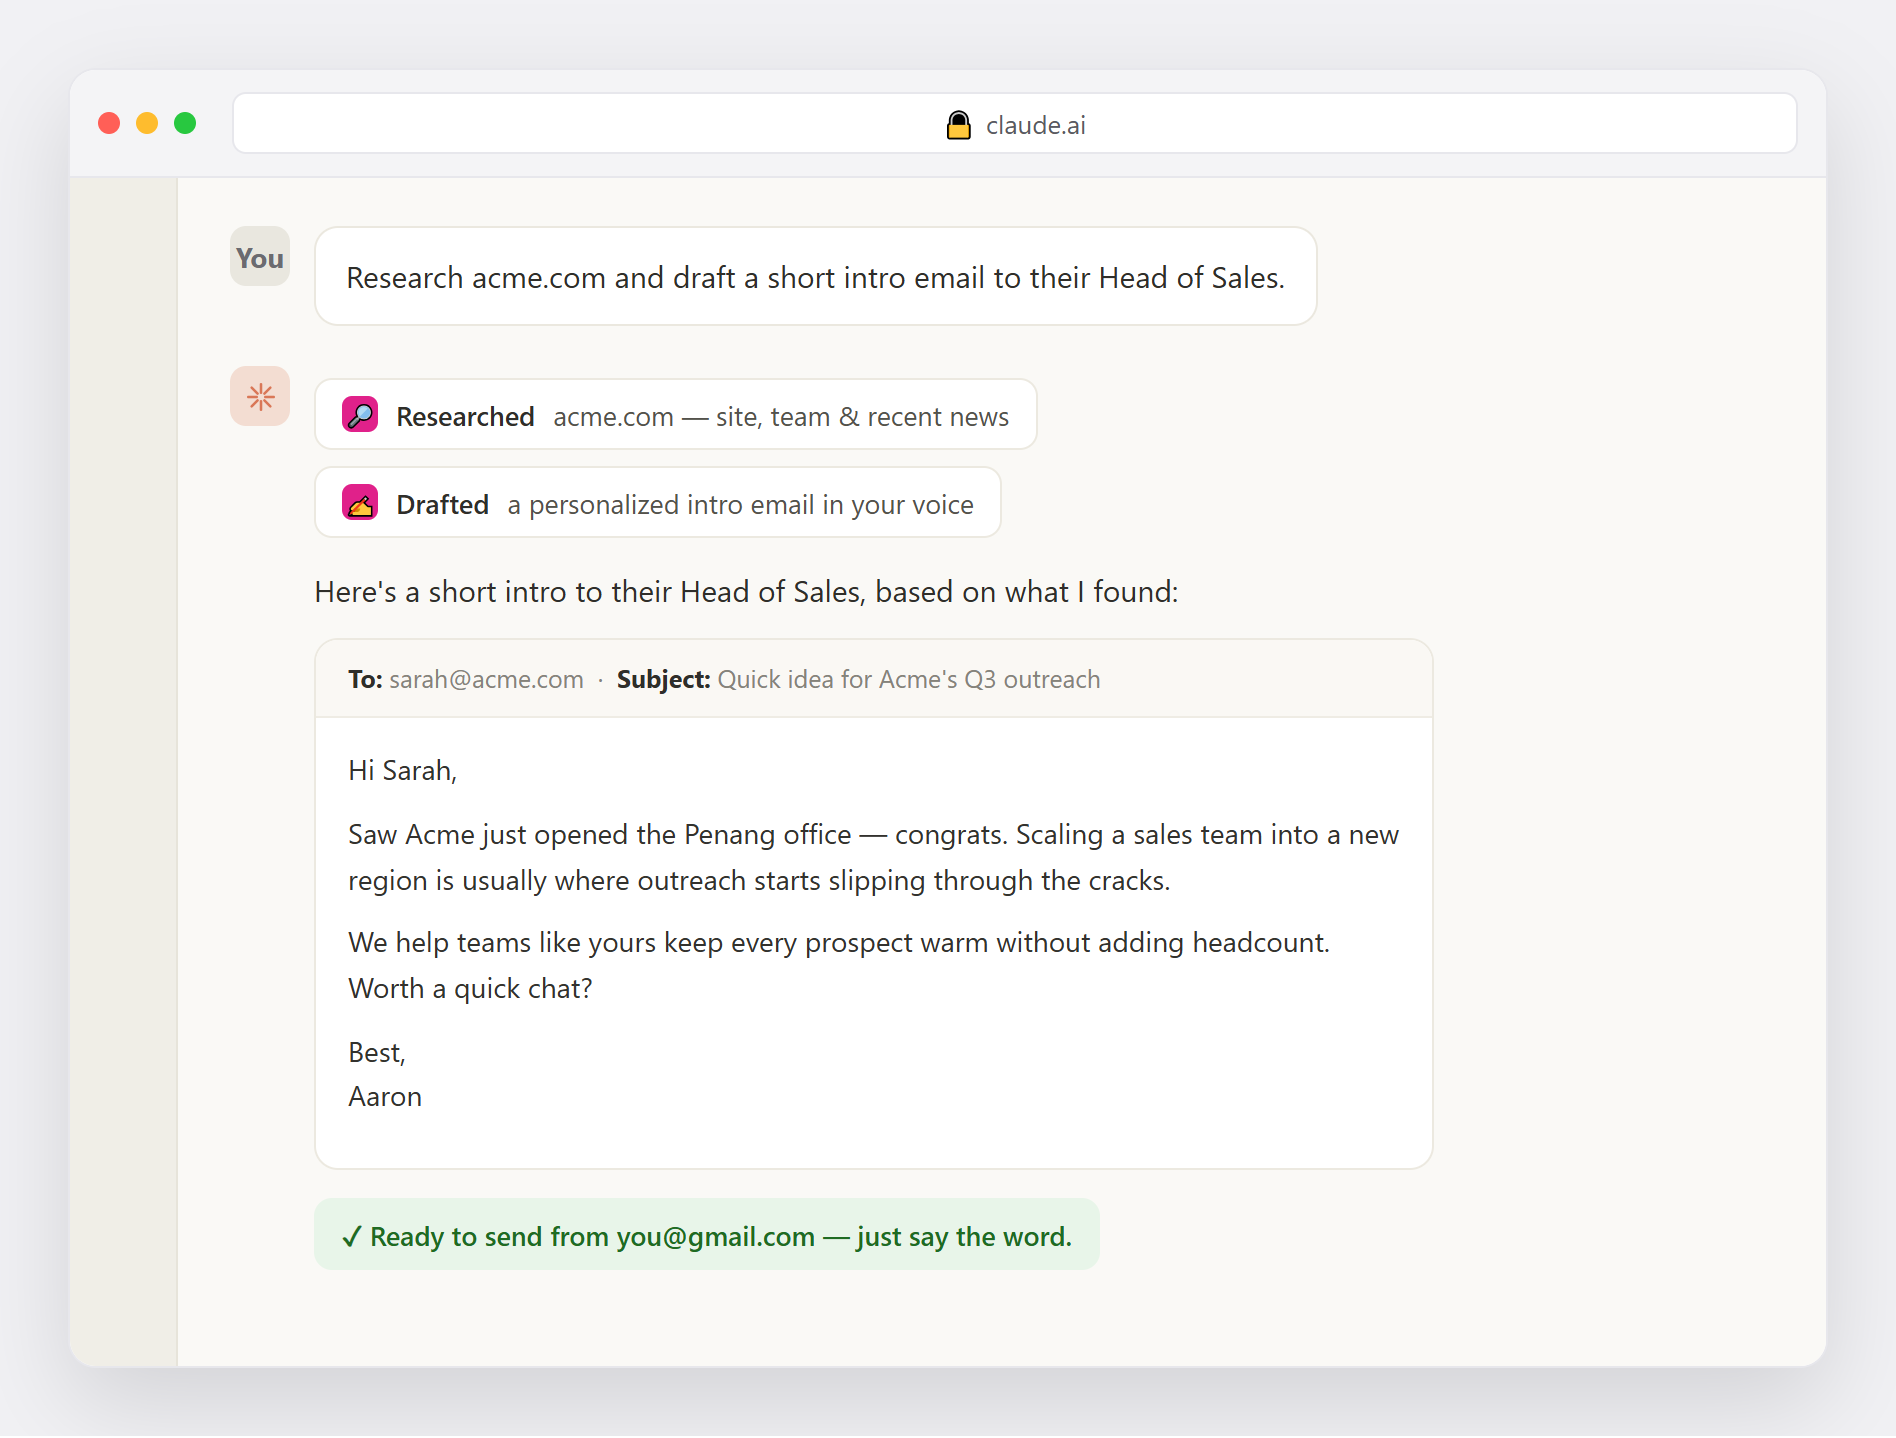Viewport: 1896px width, 1438px height.
Task: Click the subject 'Quick idea for Acme's Q3 outreach'
Action: (x=909, y=680)
